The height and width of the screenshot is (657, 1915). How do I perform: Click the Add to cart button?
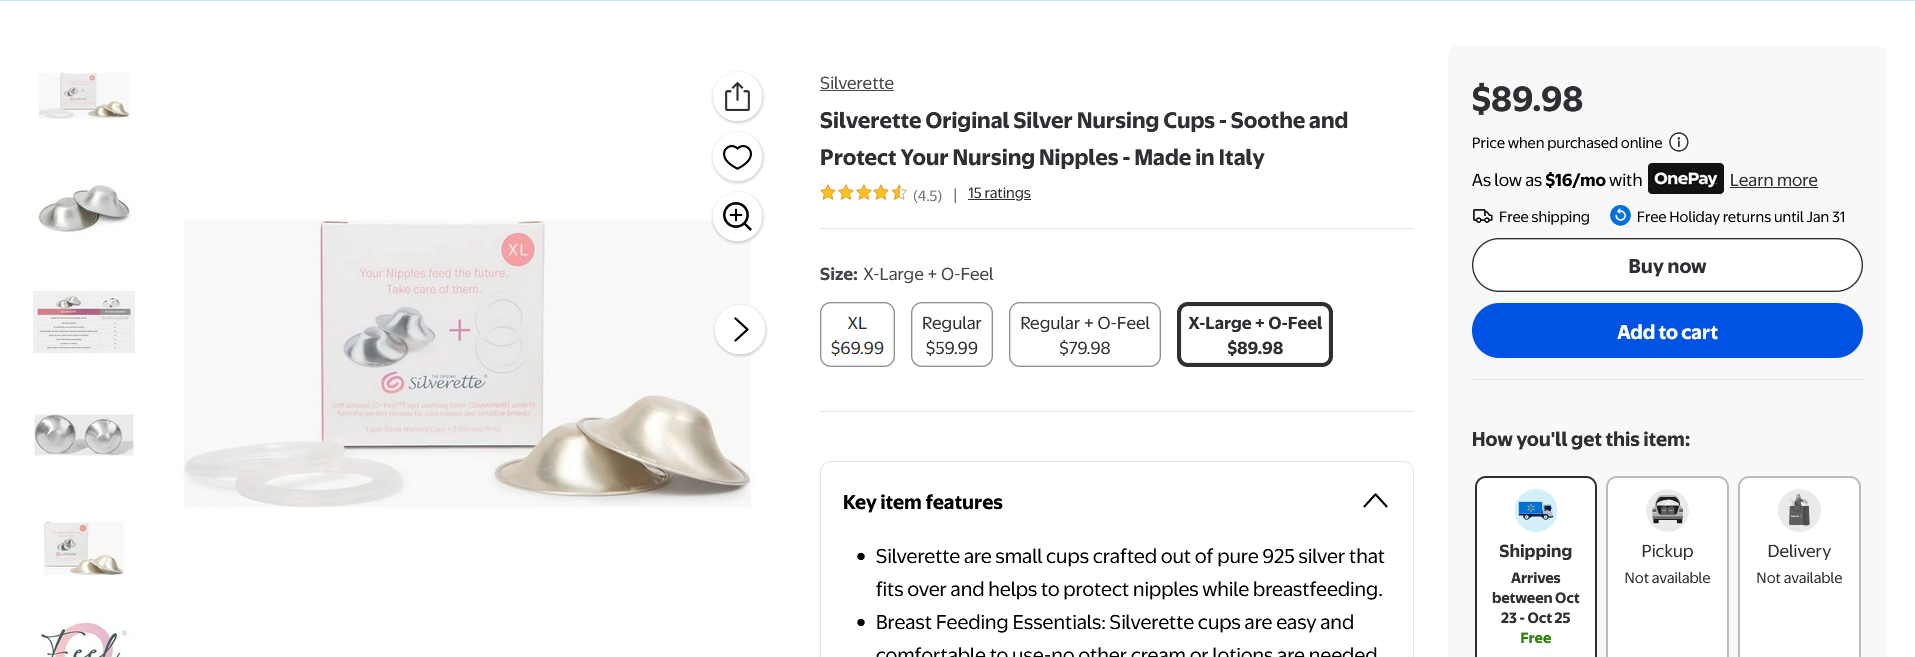(1666, 331)
